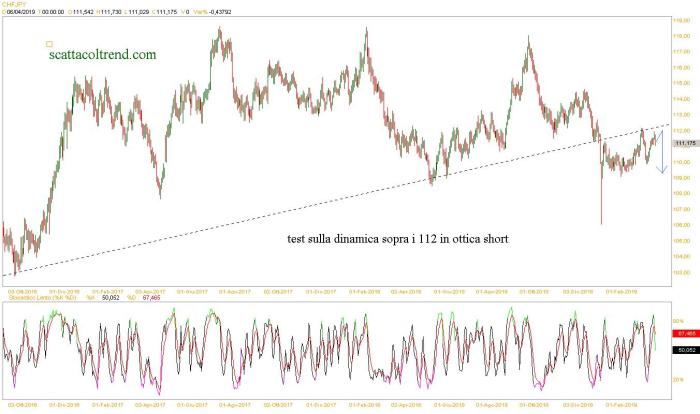Viewport: 700px width, 414px height.
Task: Click the Stocastico Lento indicator label
Action: [x=42, y=297]
